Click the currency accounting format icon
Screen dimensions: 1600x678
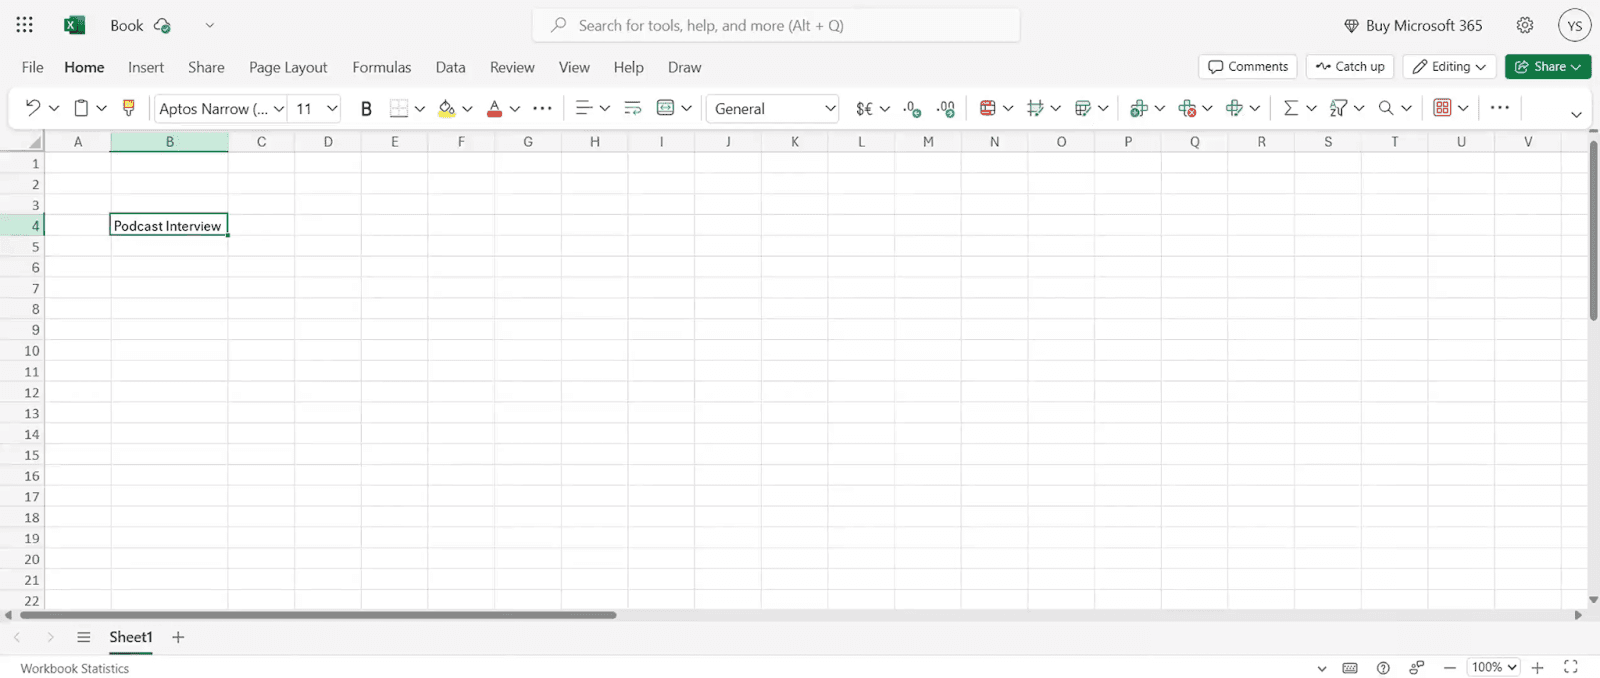coord(864,108)
